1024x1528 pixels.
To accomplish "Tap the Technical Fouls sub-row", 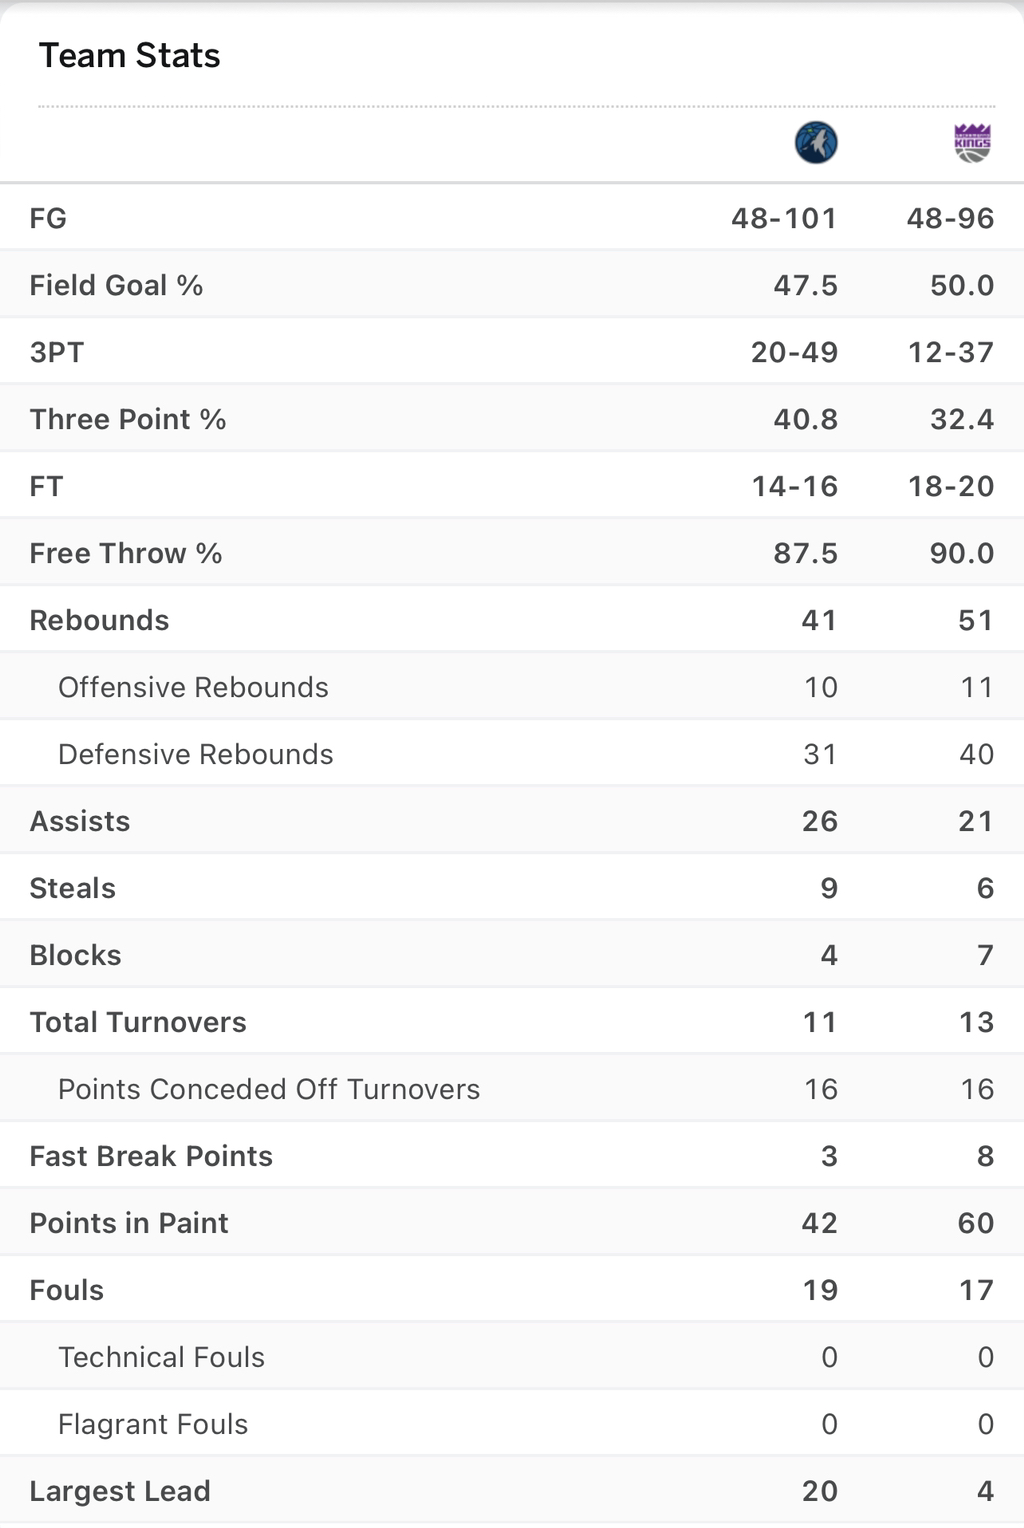I will pyautogui.click(x=512, y=1357).
